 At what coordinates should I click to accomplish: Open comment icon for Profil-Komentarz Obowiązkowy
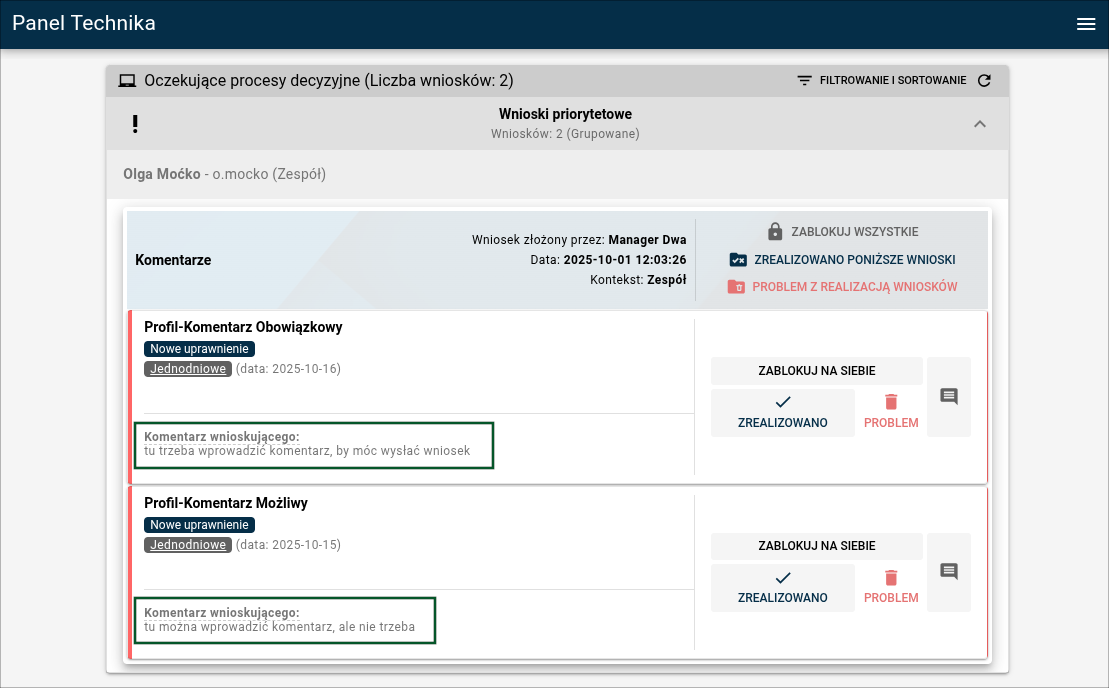click(x=949, y=397)
